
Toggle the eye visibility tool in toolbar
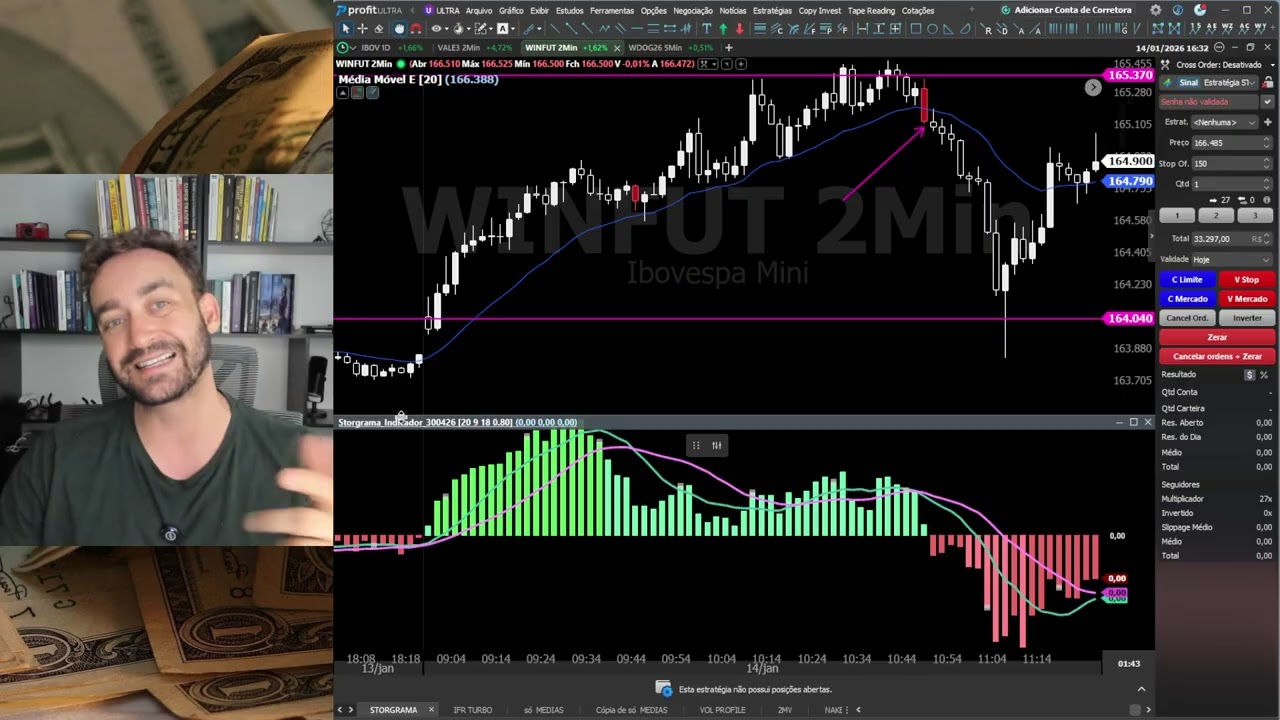(x=436, y=28)
